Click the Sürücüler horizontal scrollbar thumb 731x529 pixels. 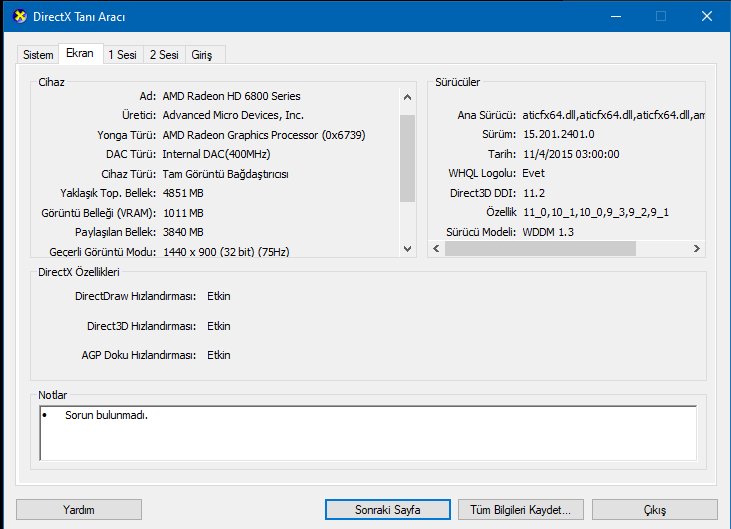(540, 248)
